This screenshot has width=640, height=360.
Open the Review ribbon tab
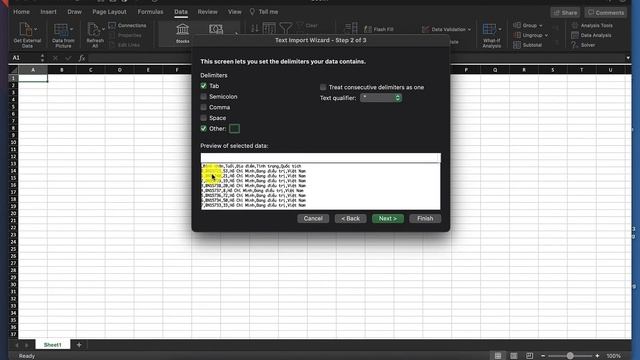[x=207, y=12]
